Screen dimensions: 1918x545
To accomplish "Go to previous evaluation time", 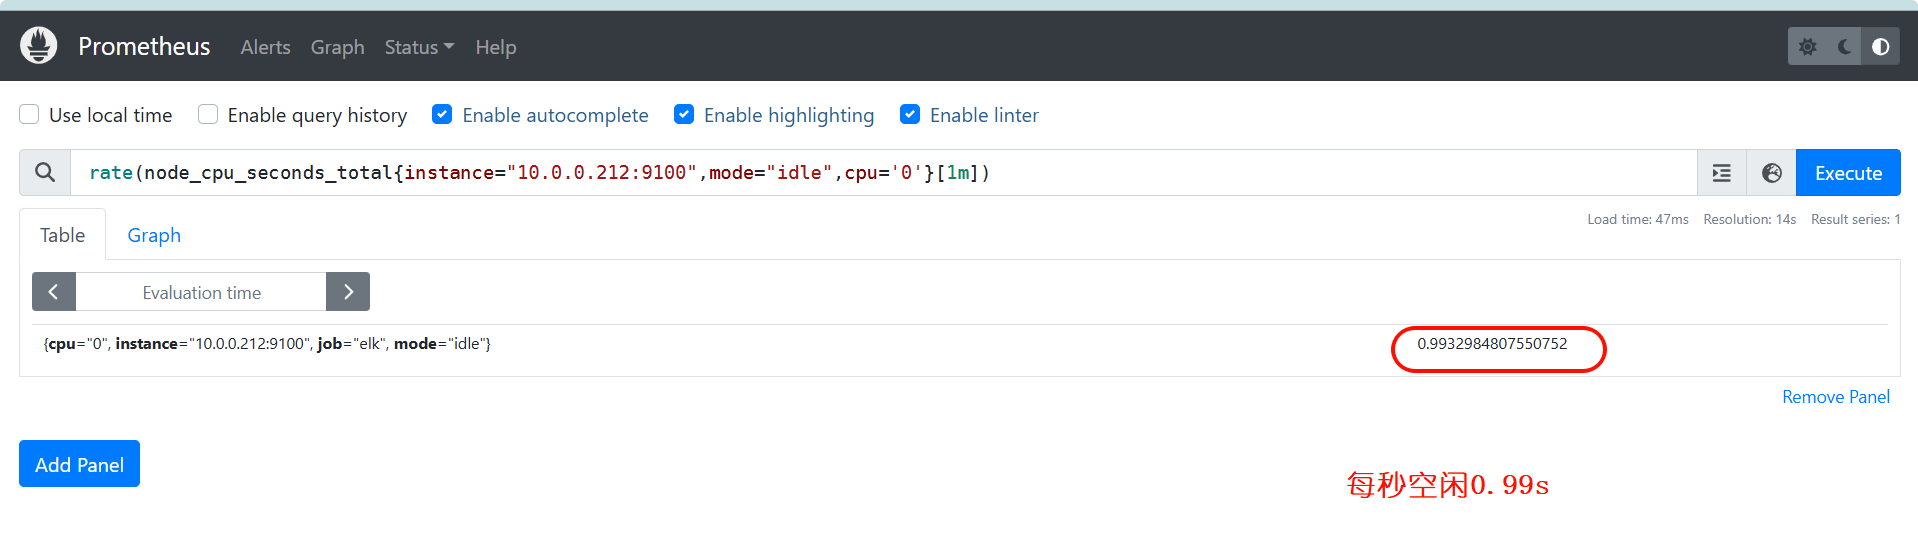I will 54,292.
